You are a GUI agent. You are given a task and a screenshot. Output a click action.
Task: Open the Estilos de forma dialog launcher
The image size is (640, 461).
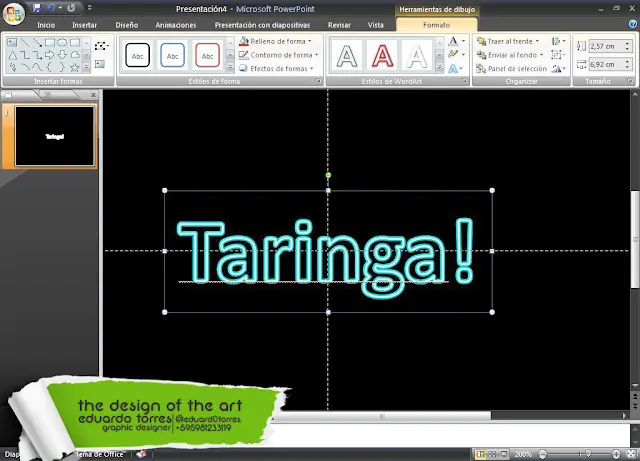pyautogui.click(x=318, y=81)
